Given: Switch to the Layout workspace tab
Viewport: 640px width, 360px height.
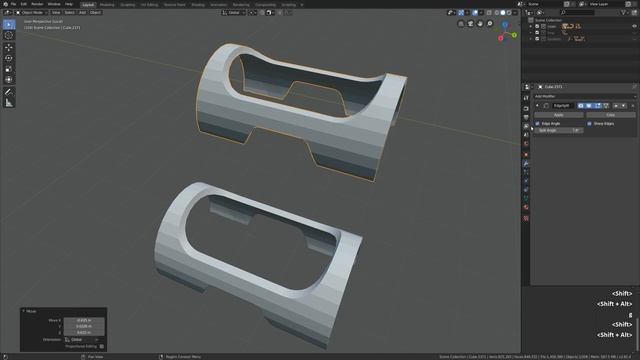Looking at the screenshot, I should click(x=88, y=4).
